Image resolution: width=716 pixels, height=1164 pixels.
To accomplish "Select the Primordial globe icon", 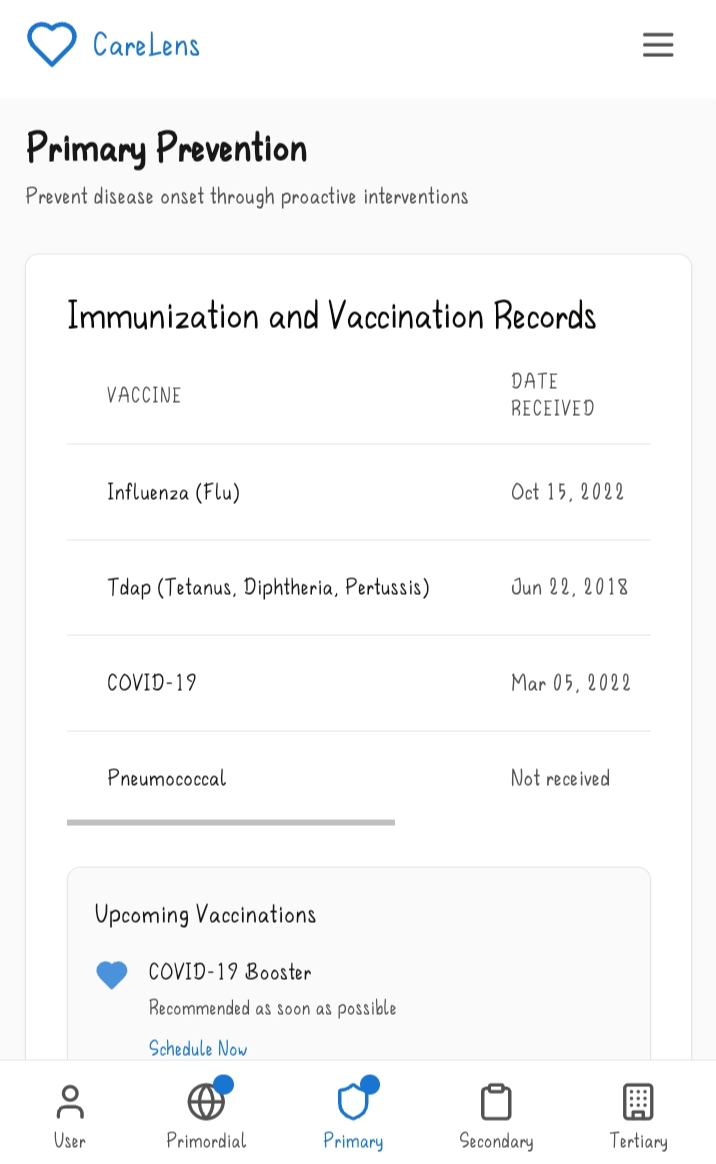I will [206, 1102].
